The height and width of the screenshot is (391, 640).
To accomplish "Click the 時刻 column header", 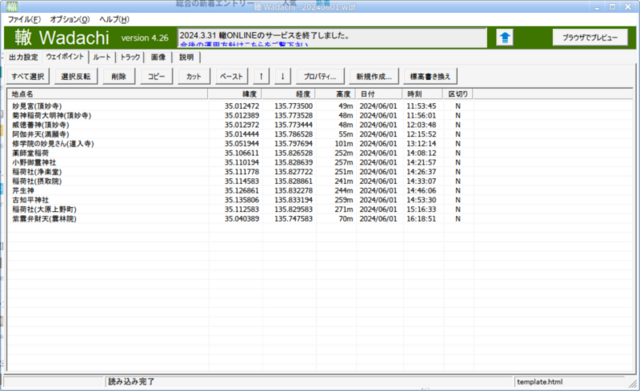I will [422, 94].
